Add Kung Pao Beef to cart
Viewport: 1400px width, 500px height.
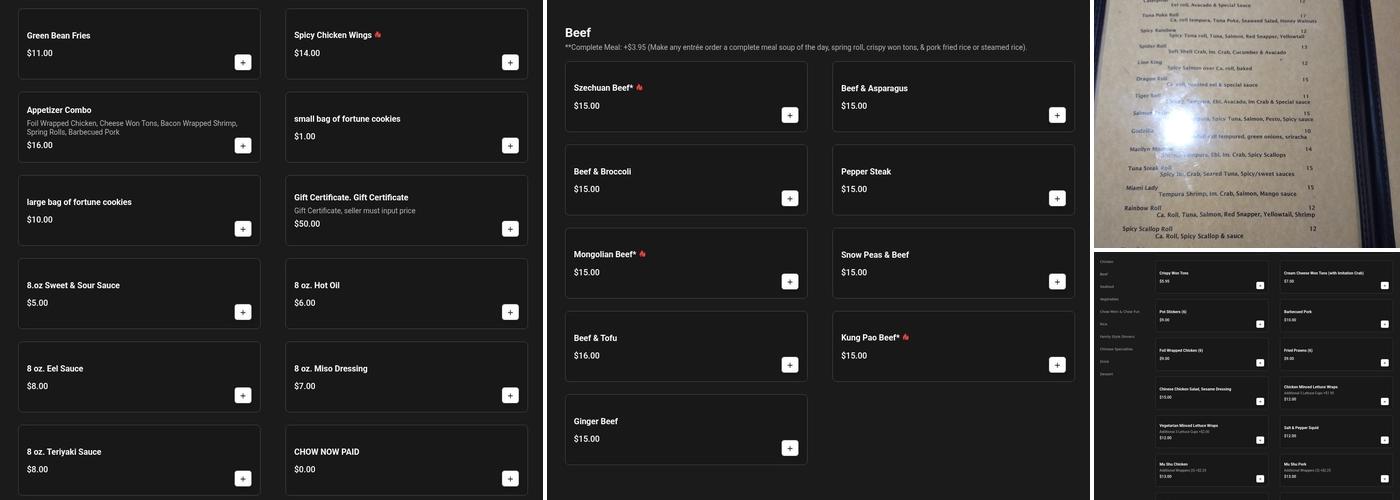point(1057,365)
